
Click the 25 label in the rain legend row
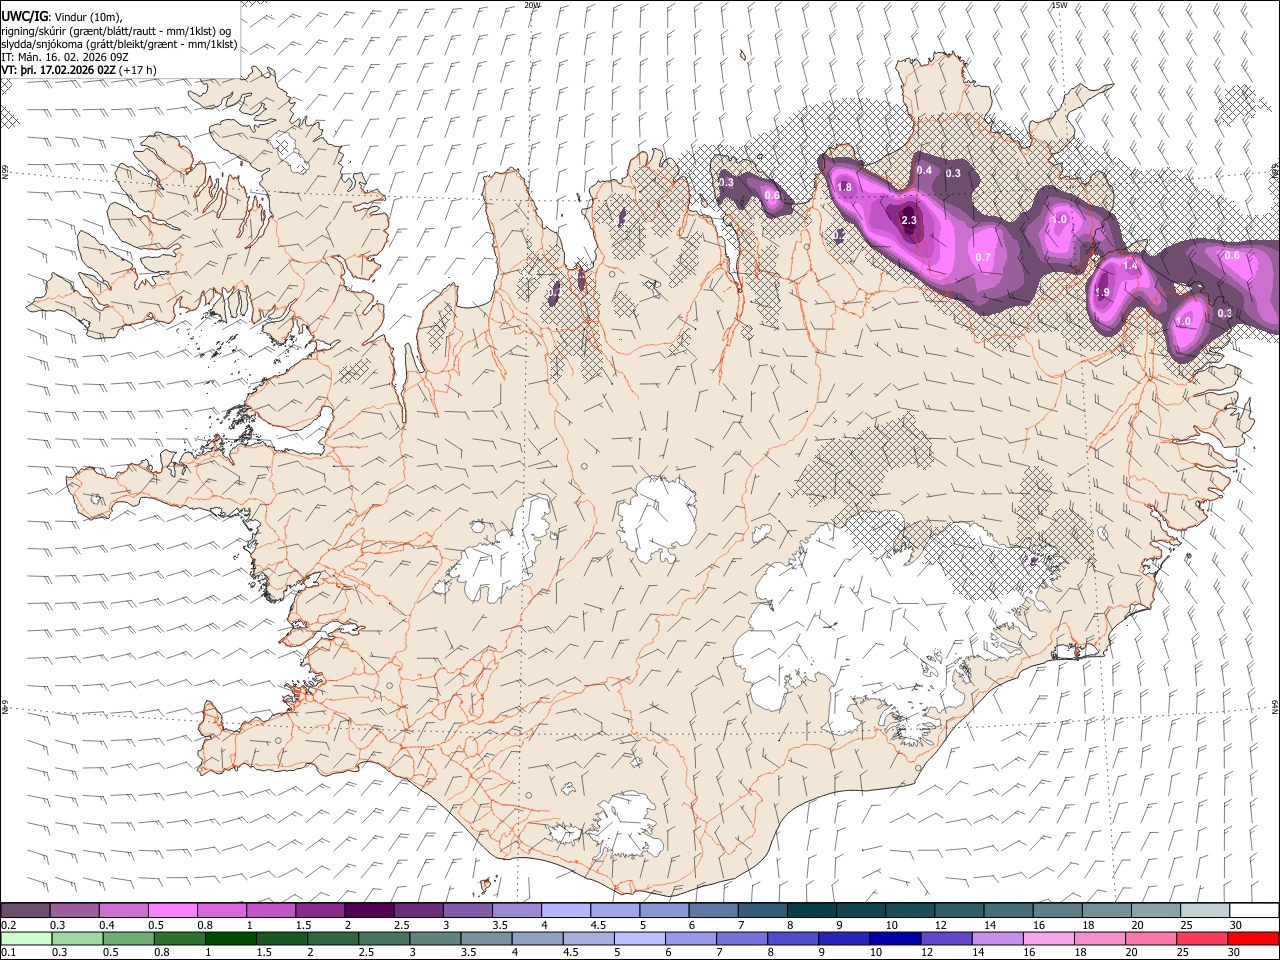pos(1183,952)
